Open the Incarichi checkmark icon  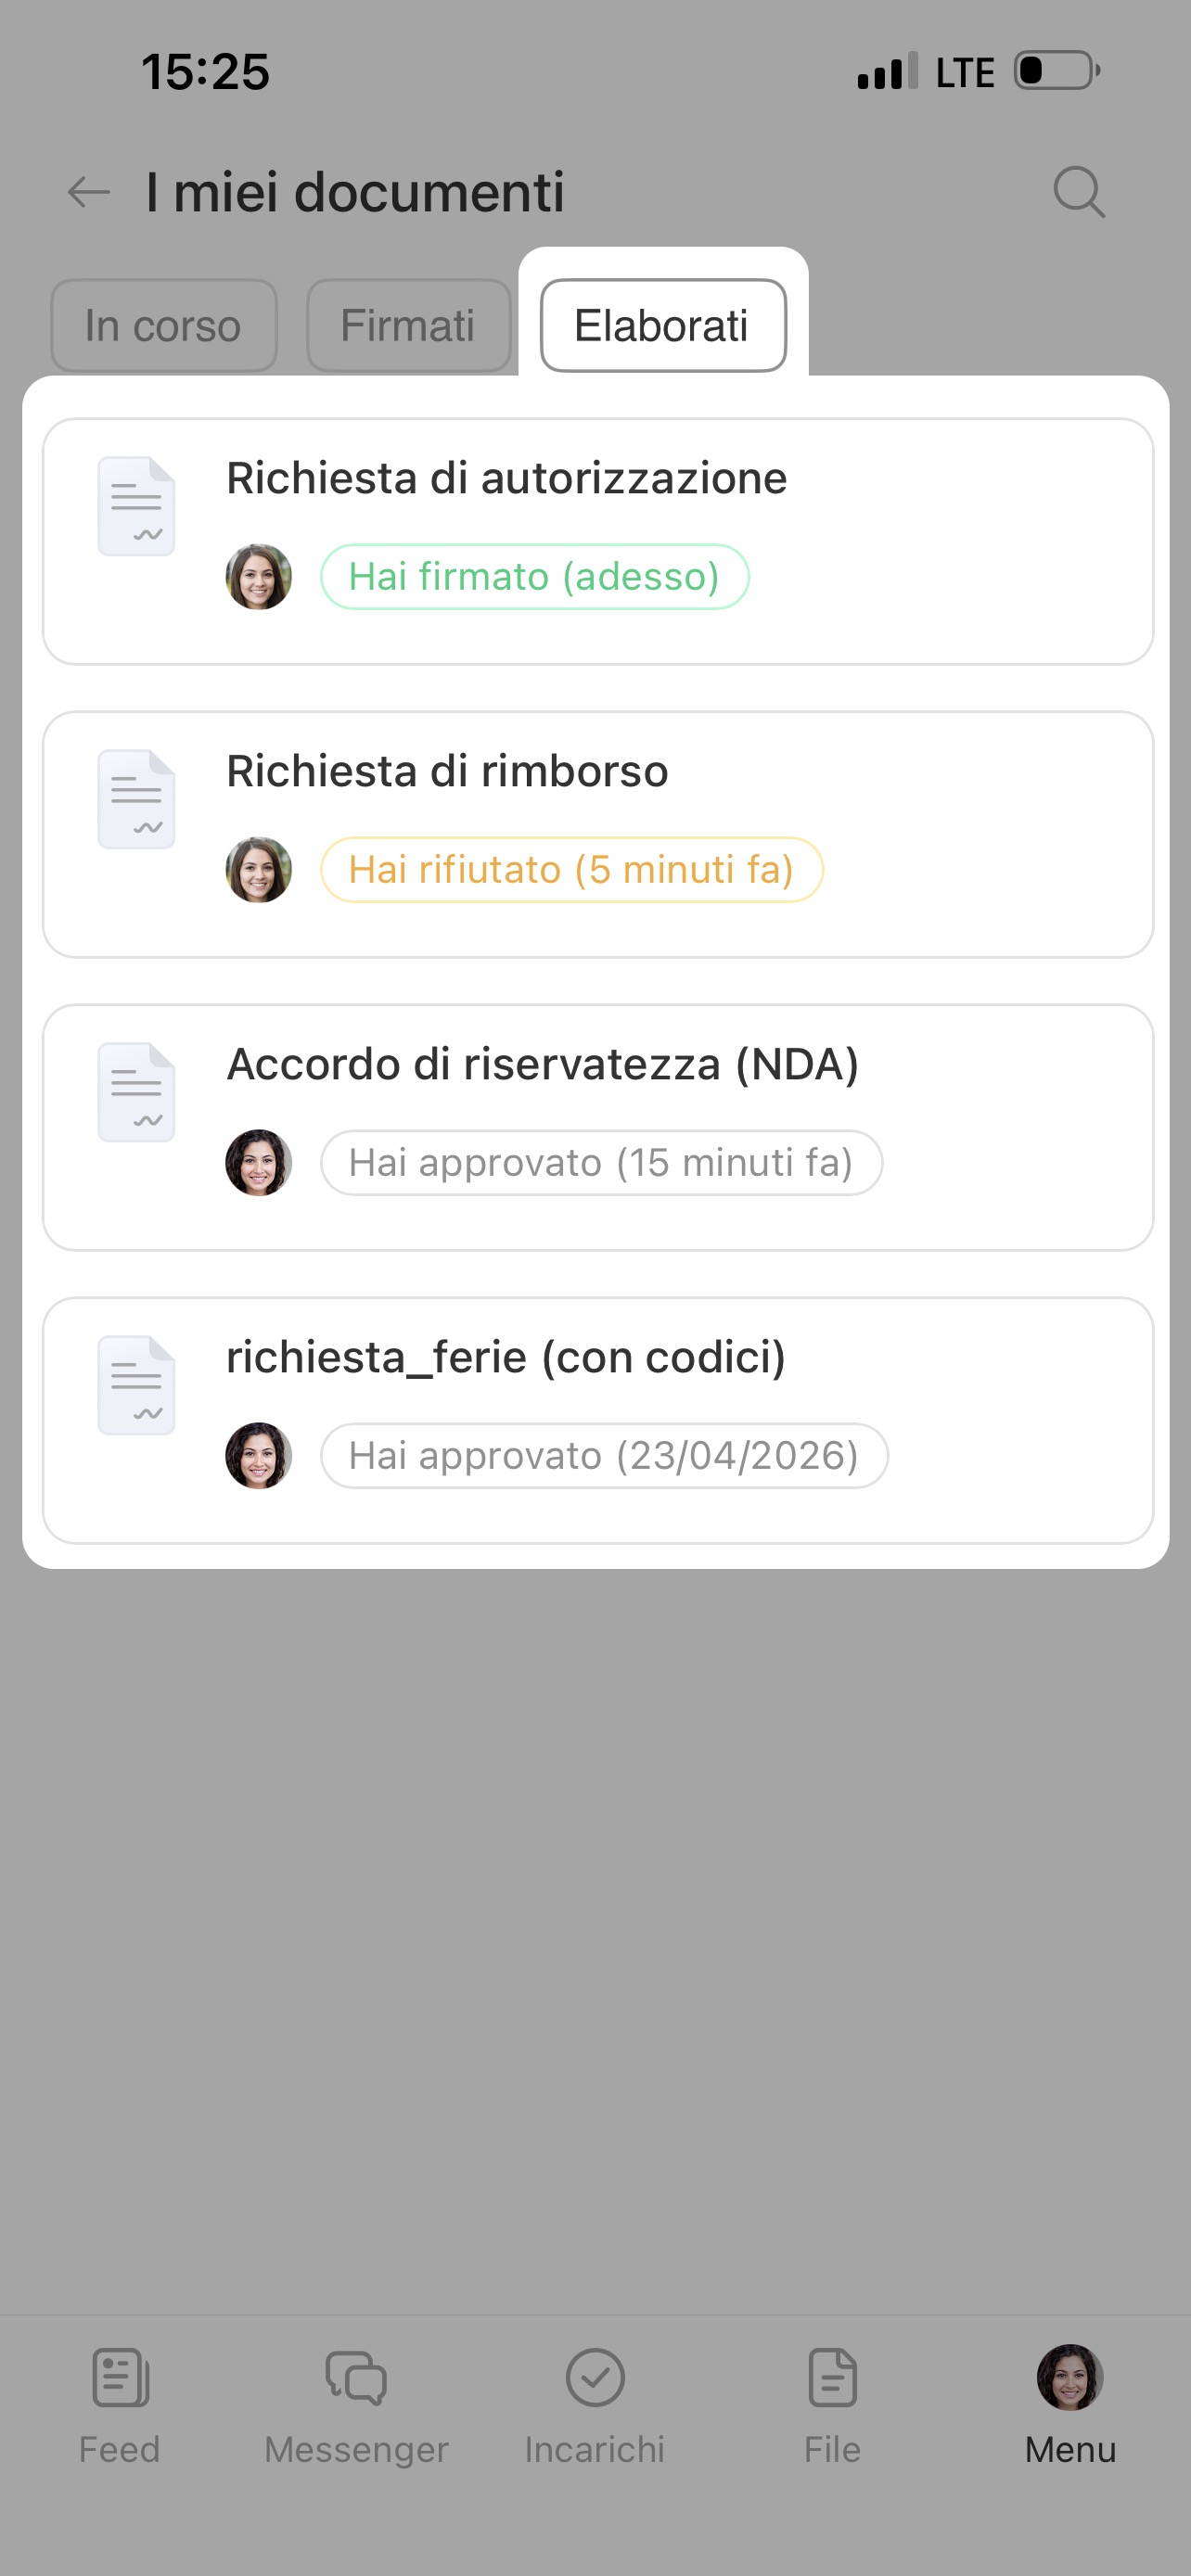595,2377
